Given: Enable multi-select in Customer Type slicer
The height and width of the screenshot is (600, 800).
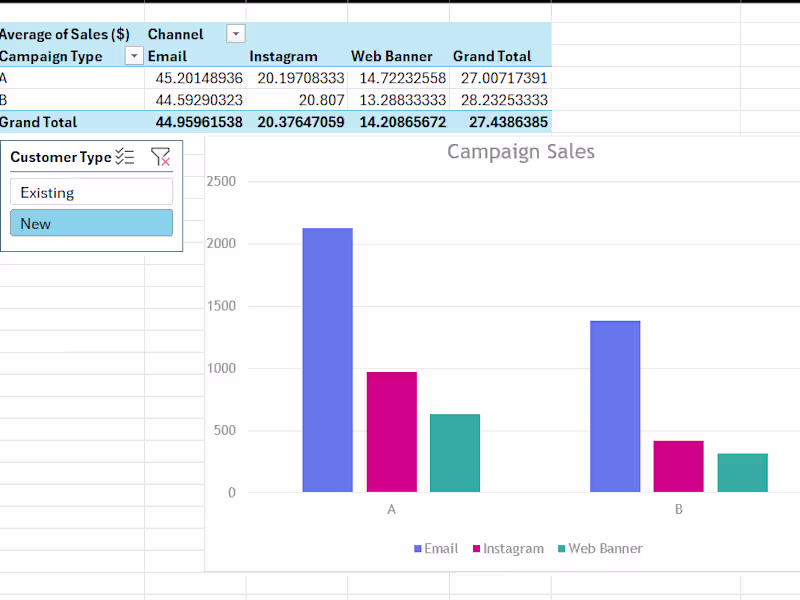Looking at the screenshot, I should click(124, 157).
